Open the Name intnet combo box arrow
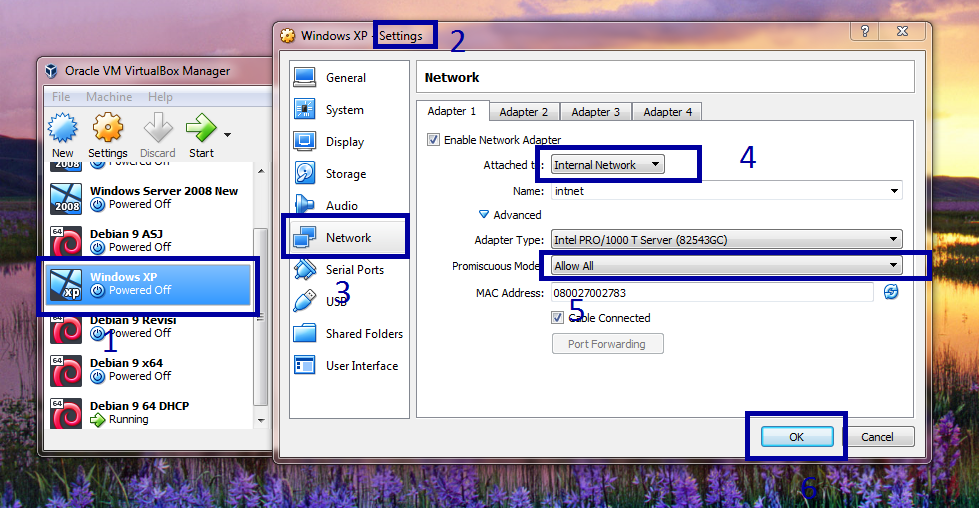The width and height of the screenshot is (979, 508). coord(894,191)
